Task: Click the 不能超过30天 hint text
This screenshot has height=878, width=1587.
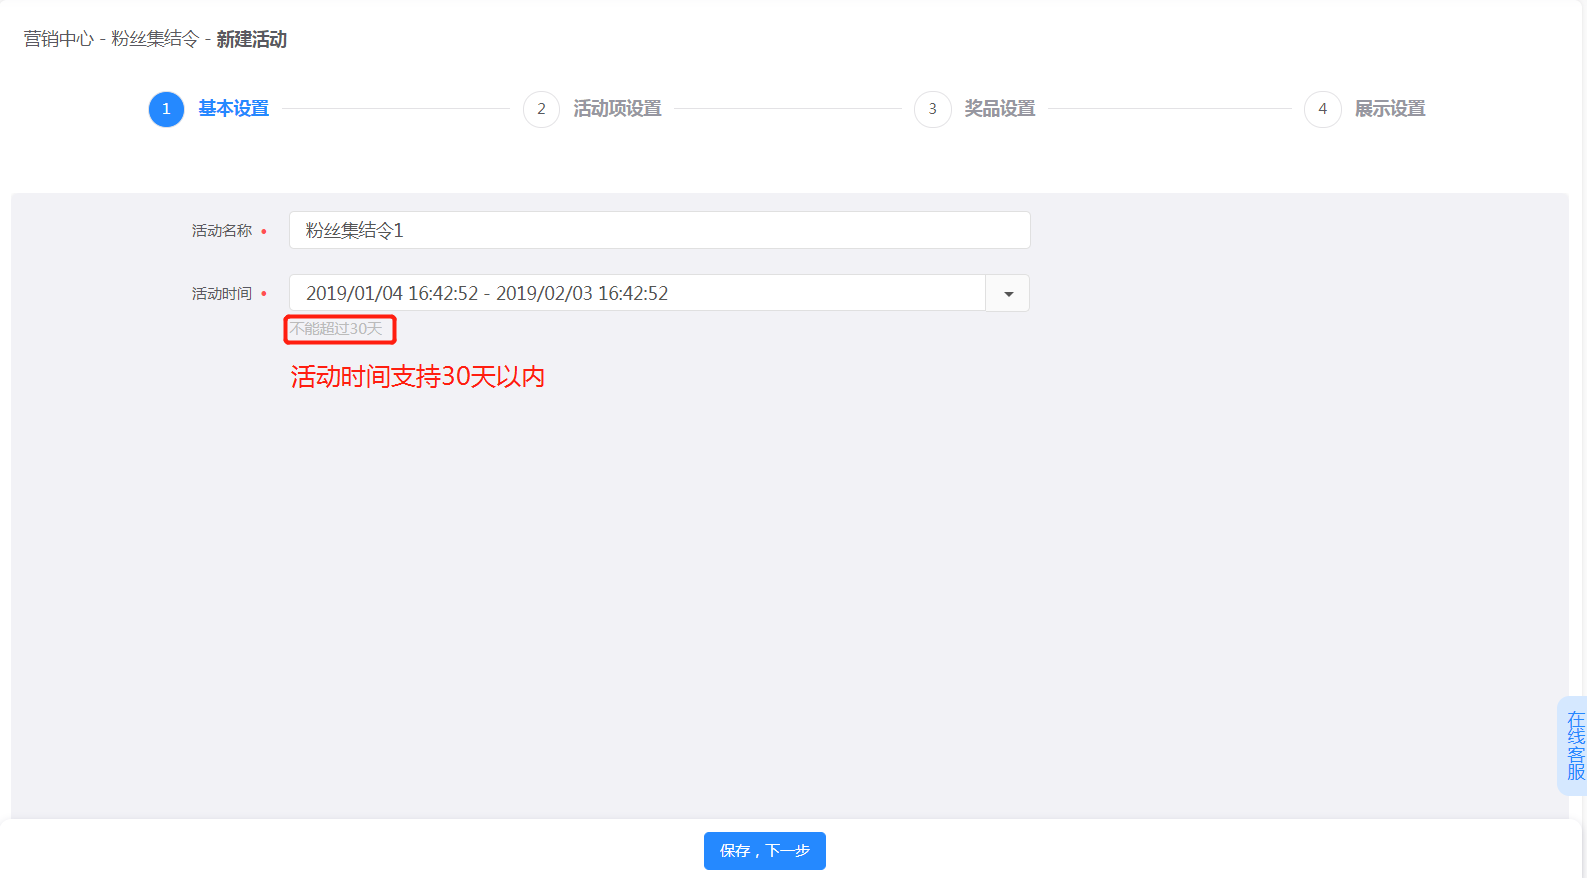Action: click(337, 329)
